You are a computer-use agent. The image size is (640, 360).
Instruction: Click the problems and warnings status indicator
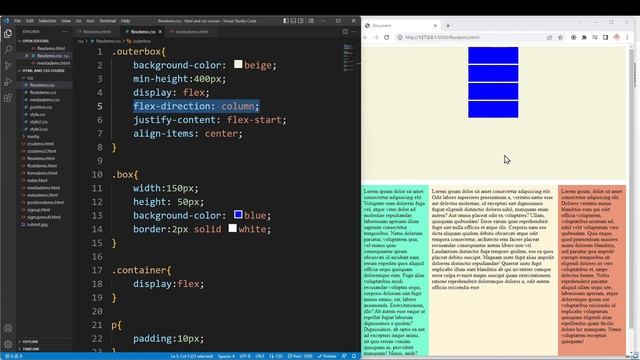(x=13, y=356)
